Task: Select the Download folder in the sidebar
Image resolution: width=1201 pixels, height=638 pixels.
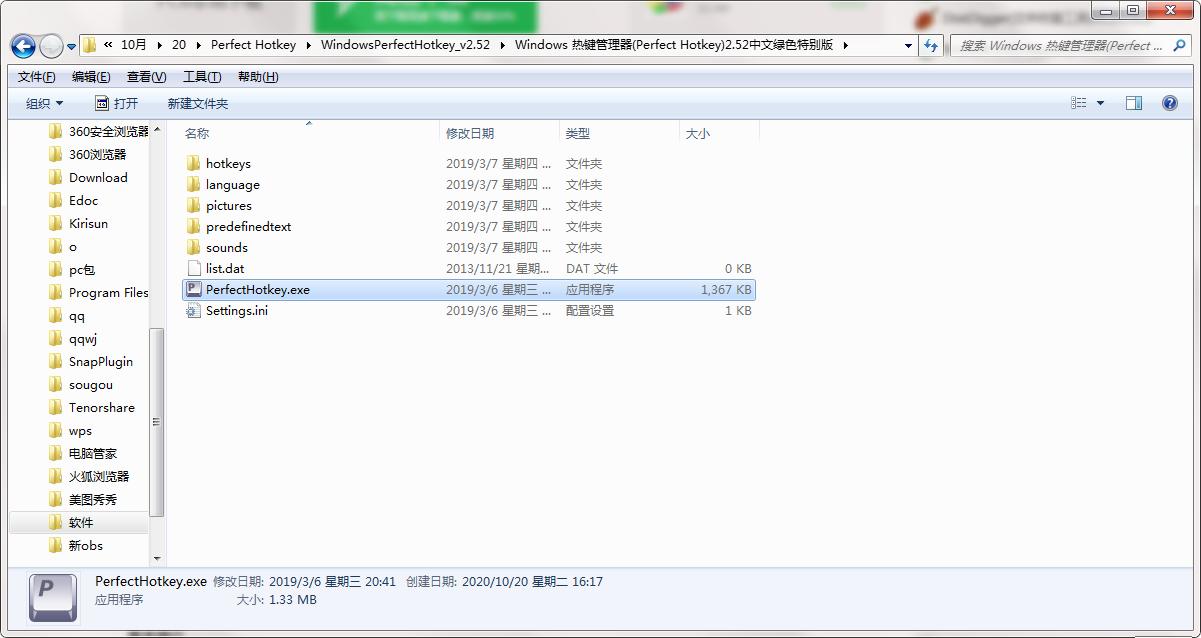Action: coord(97,177)
